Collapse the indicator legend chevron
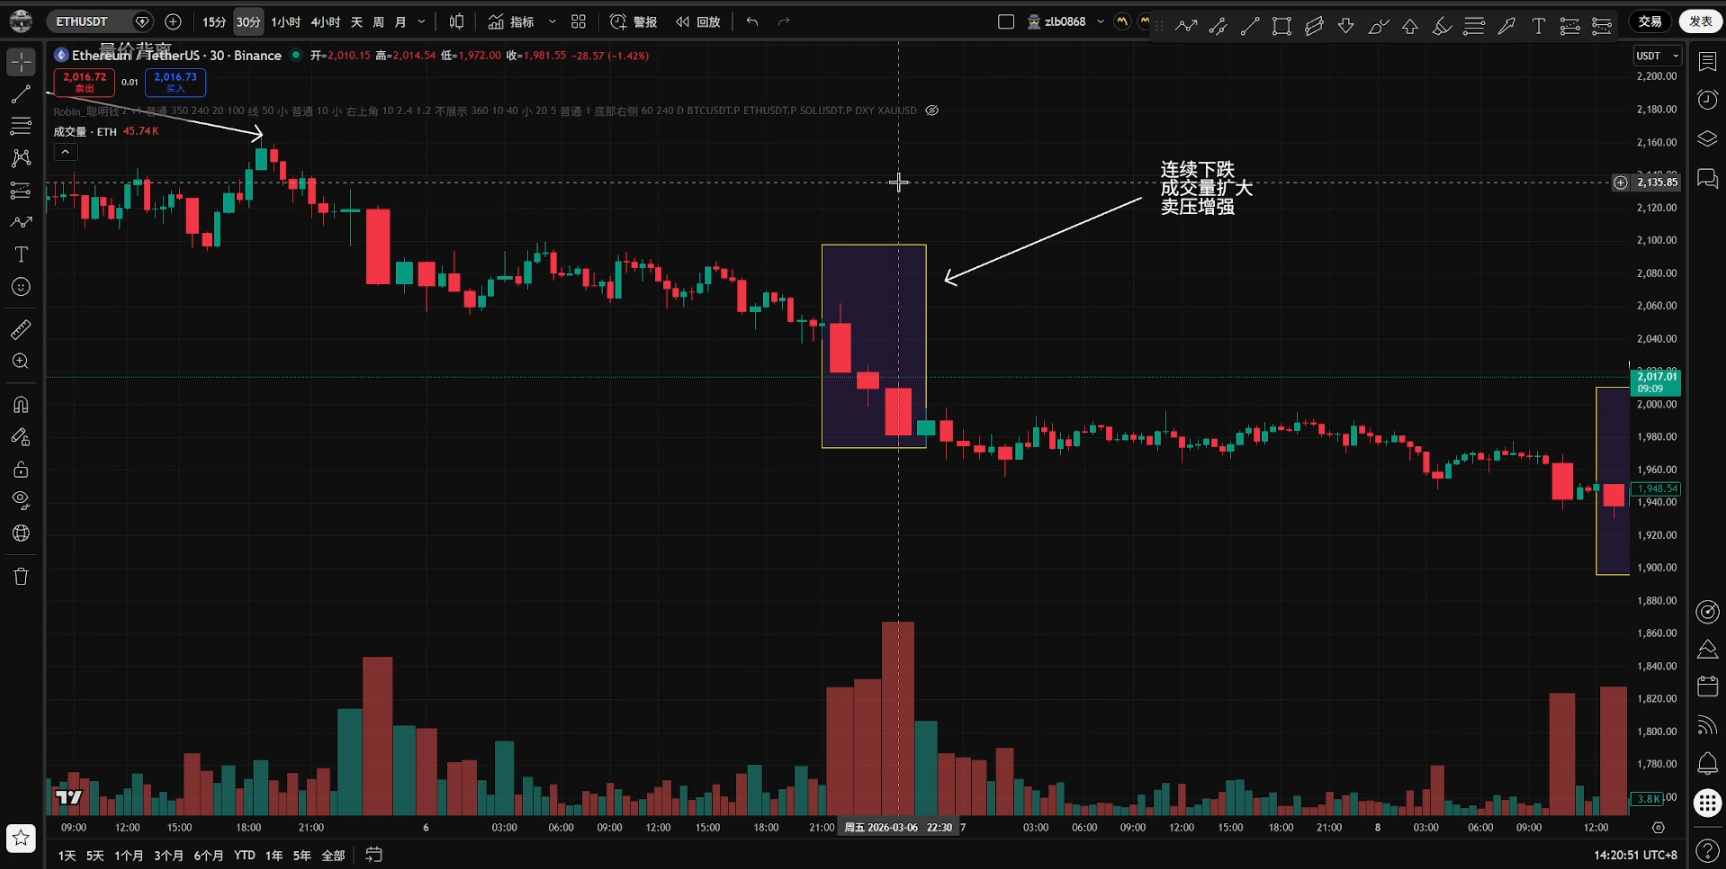The image size is (1726, 869). pos(65,152)
